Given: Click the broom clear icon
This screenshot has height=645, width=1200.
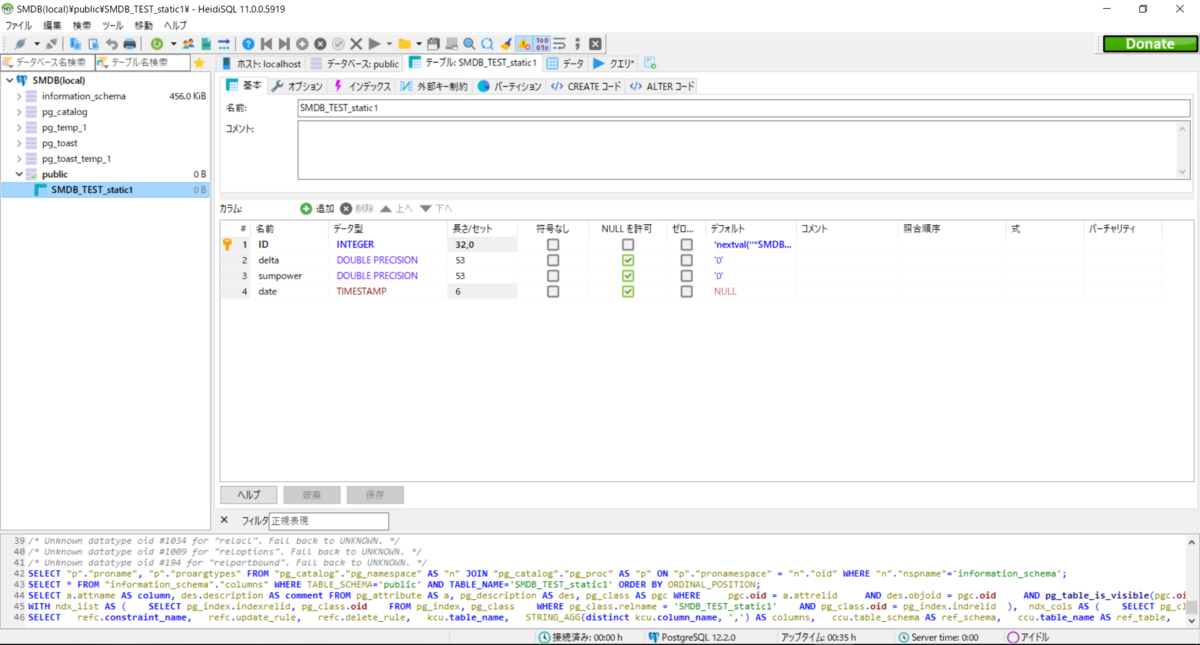Looking at the screenshot, I should [x=505, y=44].
